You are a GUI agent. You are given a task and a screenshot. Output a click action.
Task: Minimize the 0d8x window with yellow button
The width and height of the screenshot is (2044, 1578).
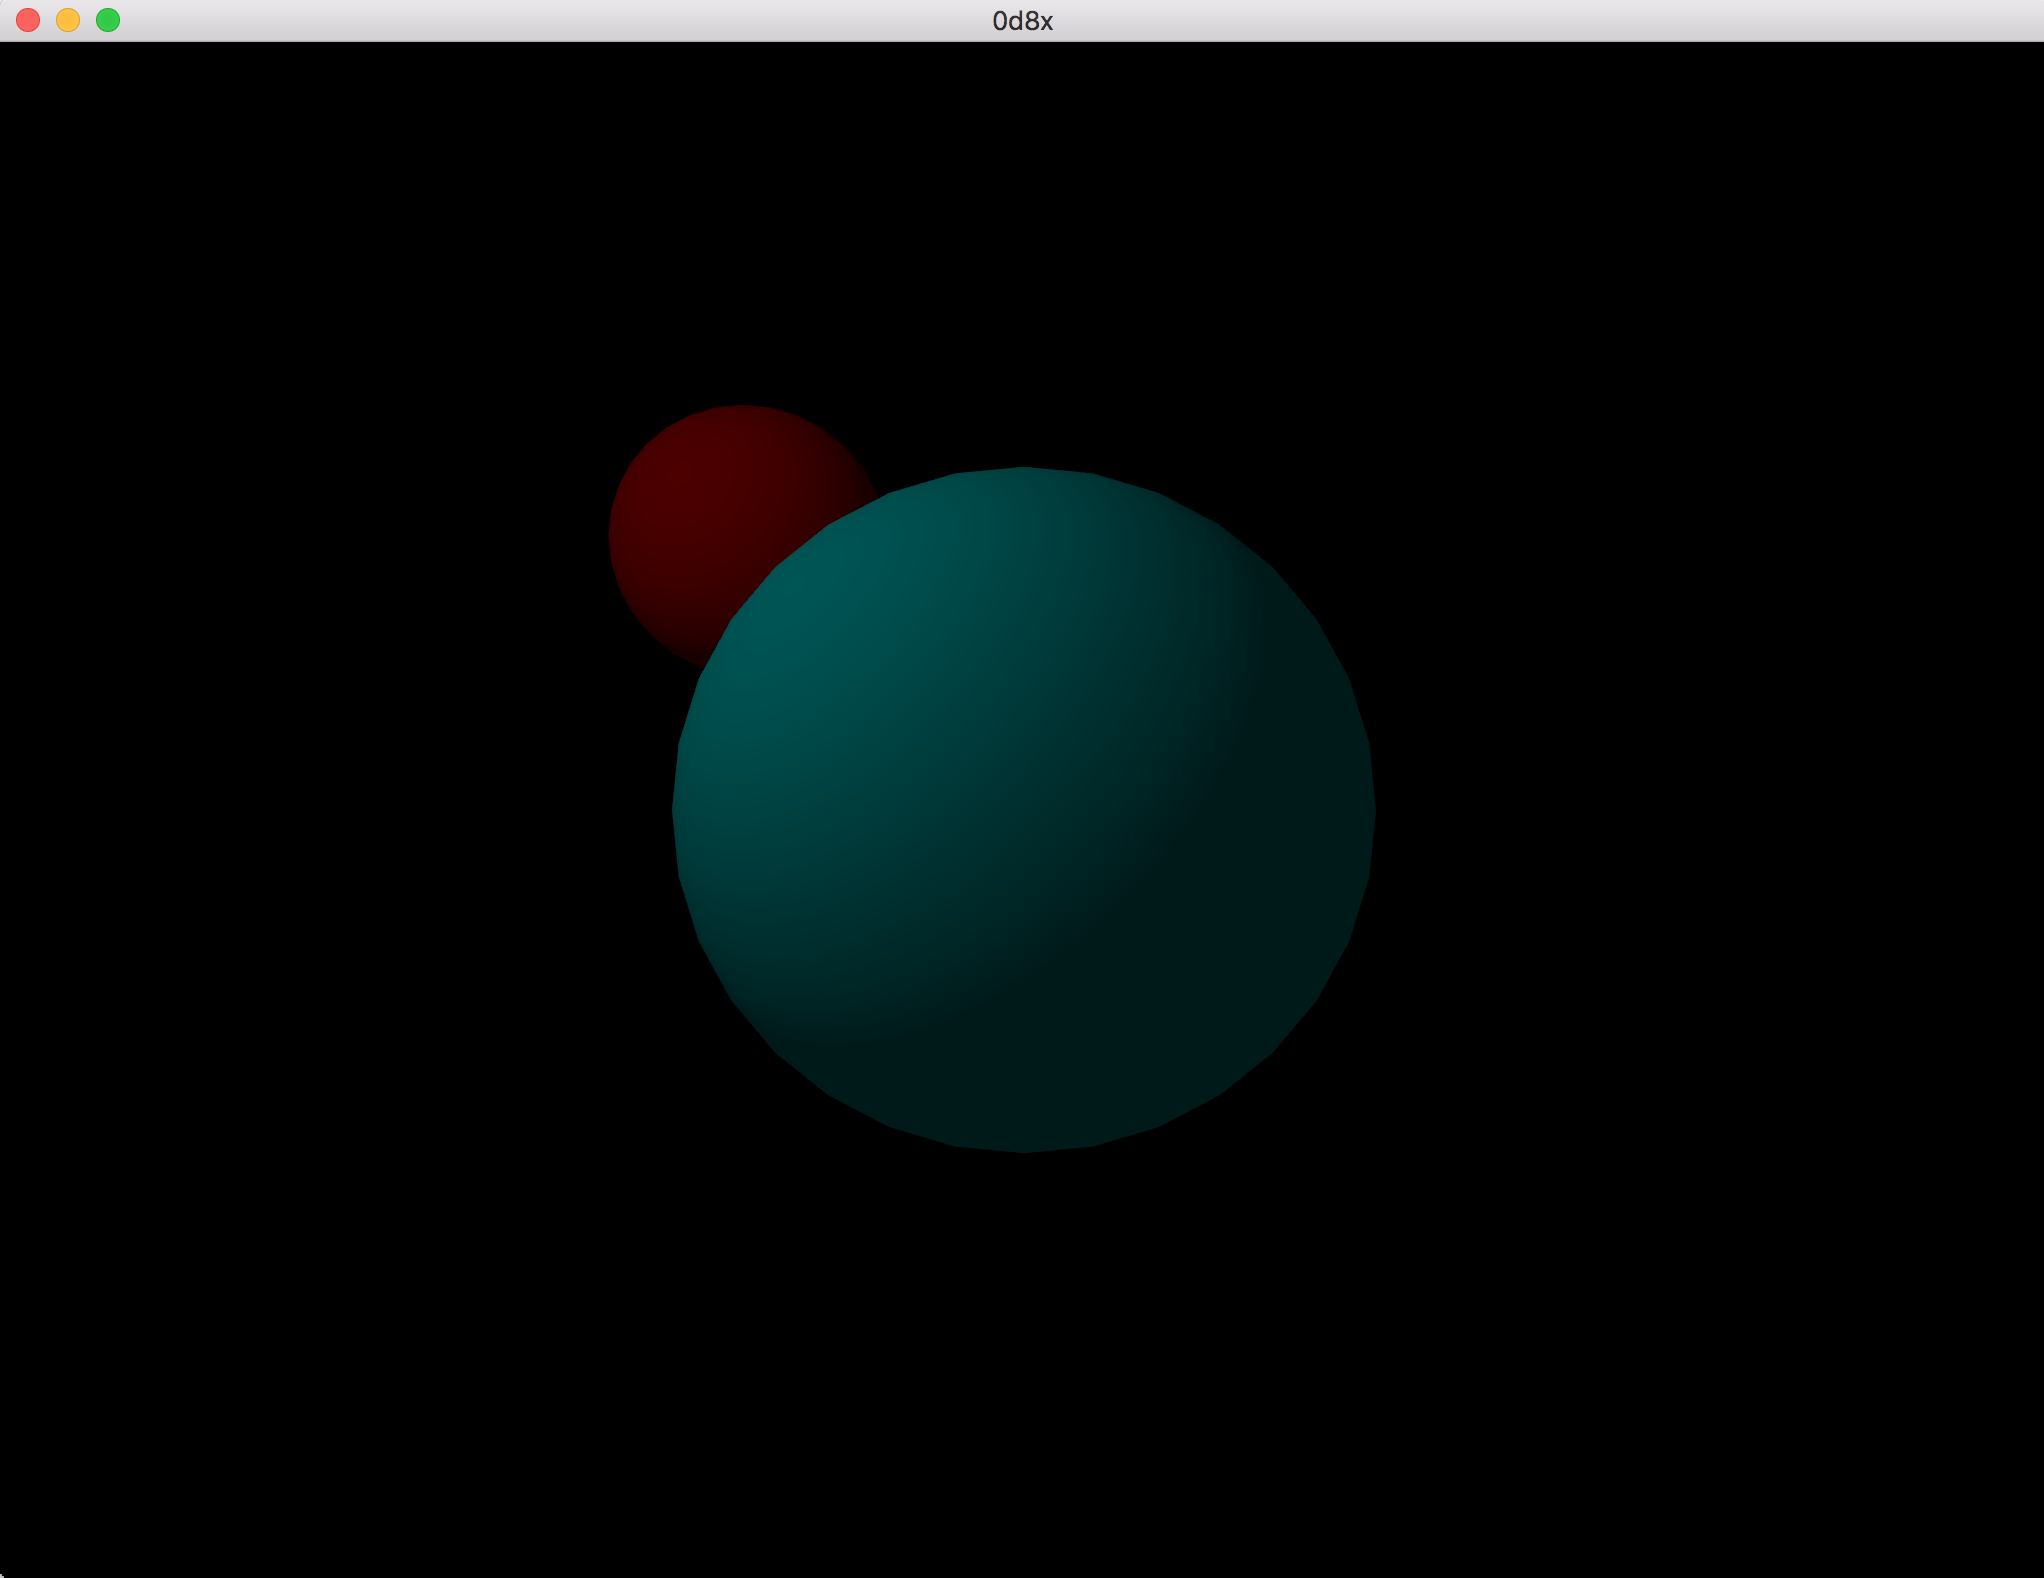click(x=68, y=20)
